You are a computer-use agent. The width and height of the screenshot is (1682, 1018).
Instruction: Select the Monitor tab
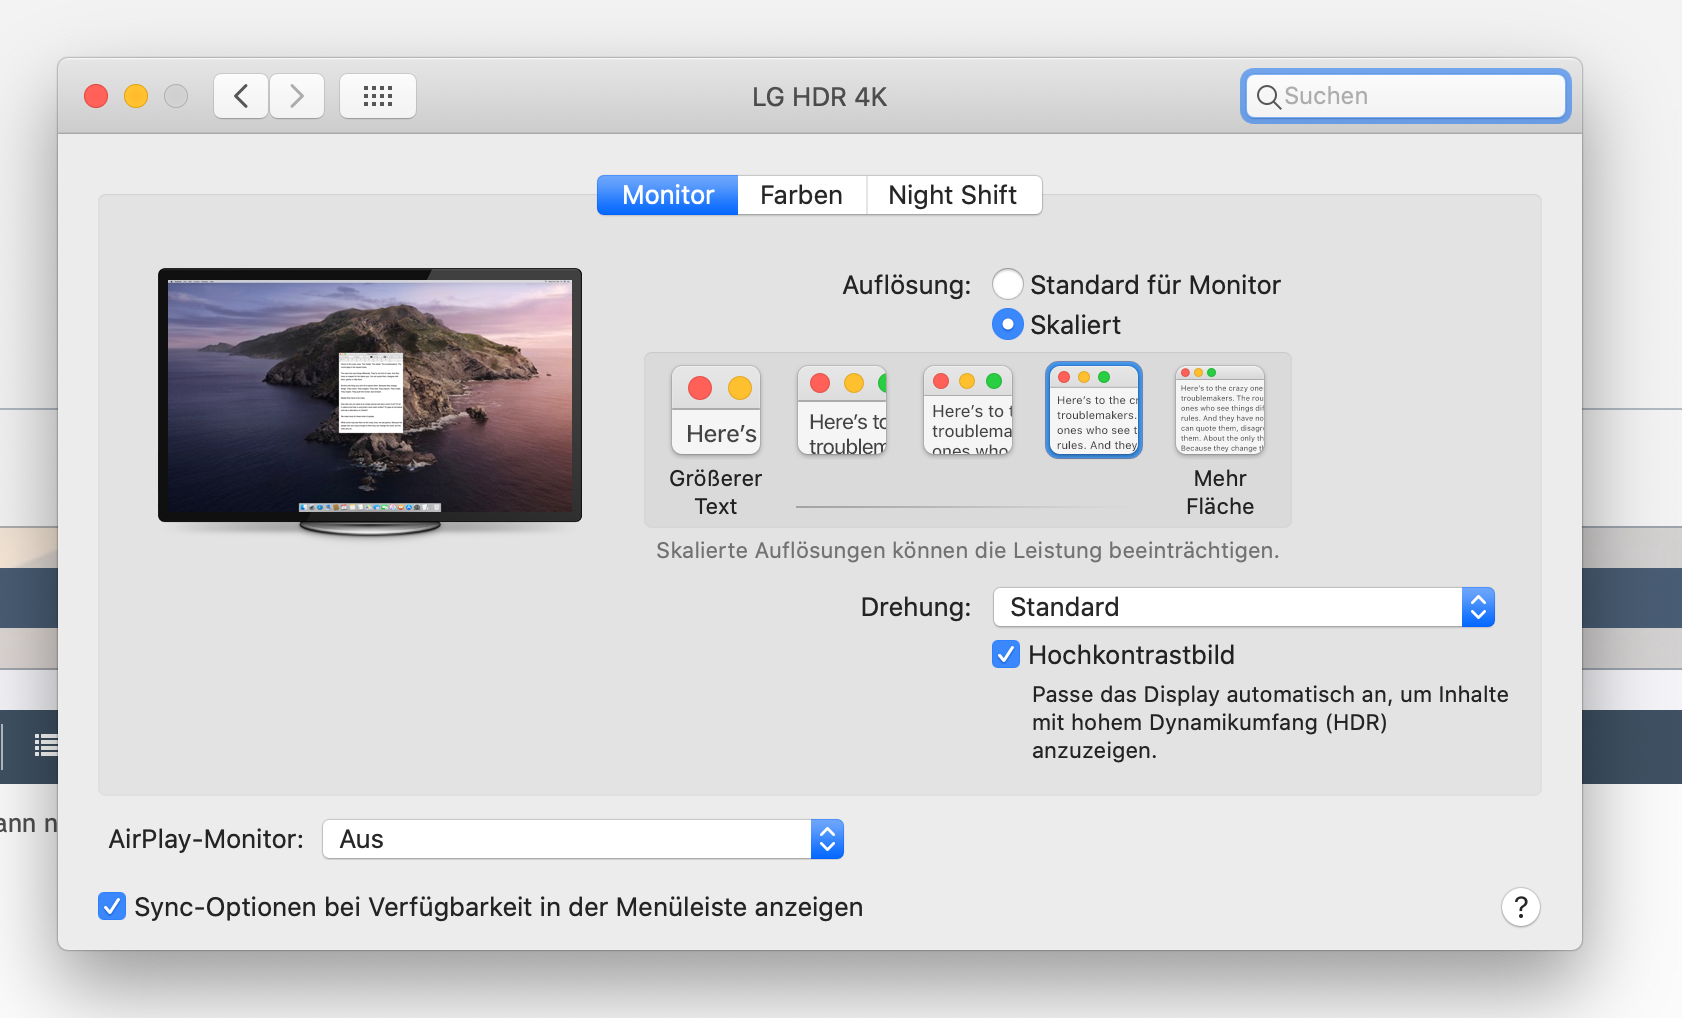tap(668, 195)
